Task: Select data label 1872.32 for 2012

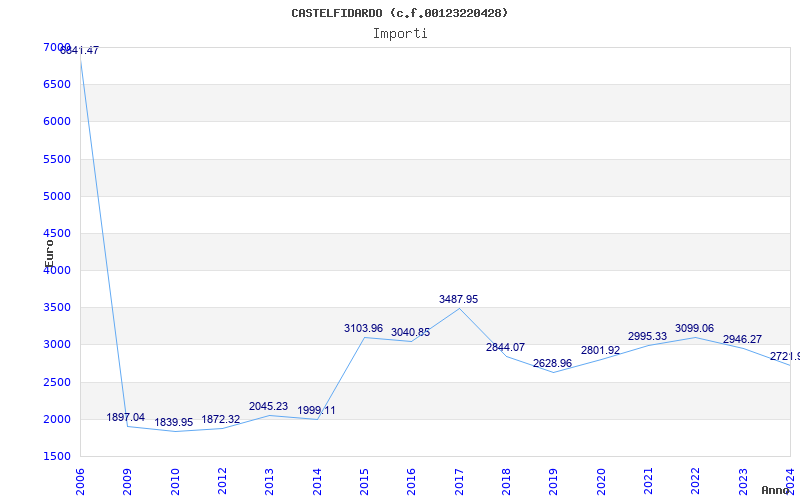Action: point(220,419)
